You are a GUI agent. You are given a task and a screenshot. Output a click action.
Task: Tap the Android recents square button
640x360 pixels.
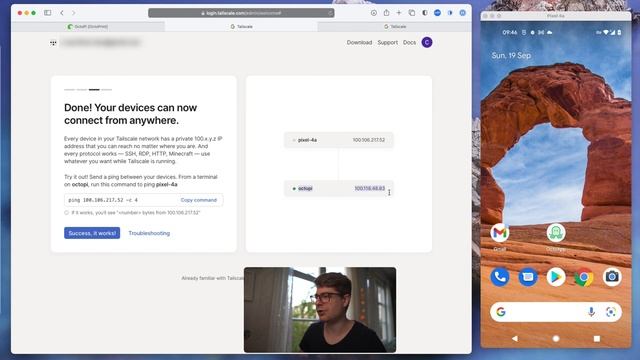[597, 338]
